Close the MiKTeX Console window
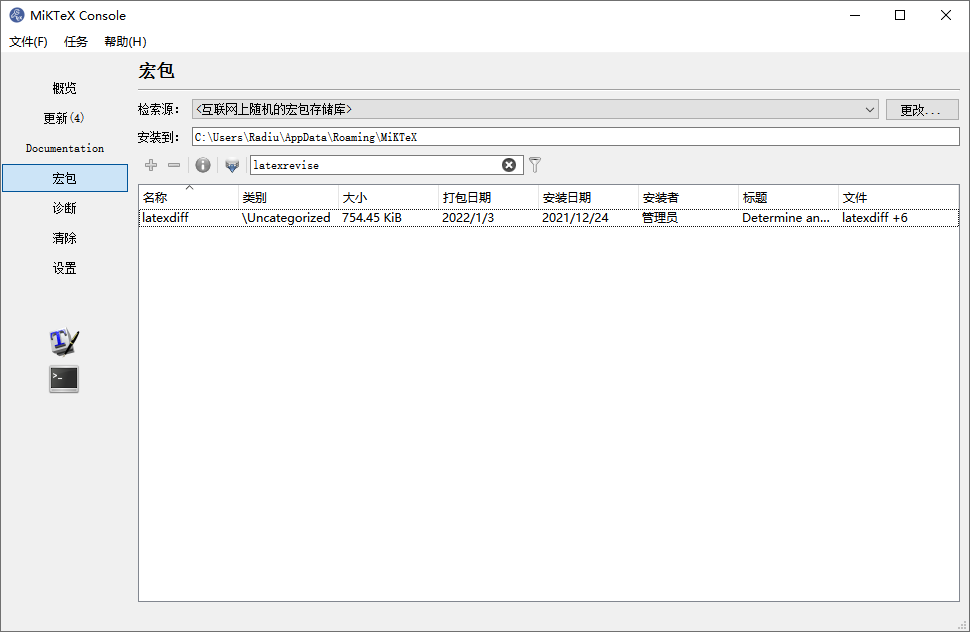 [946, 15]
